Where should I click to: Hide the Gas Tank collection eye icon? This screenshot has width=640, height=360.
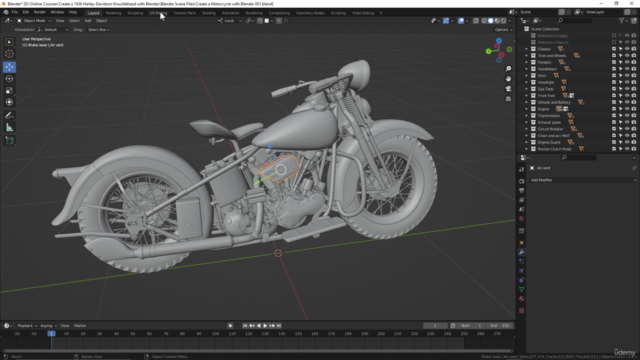pyautogui.click(x=627, y=89)
